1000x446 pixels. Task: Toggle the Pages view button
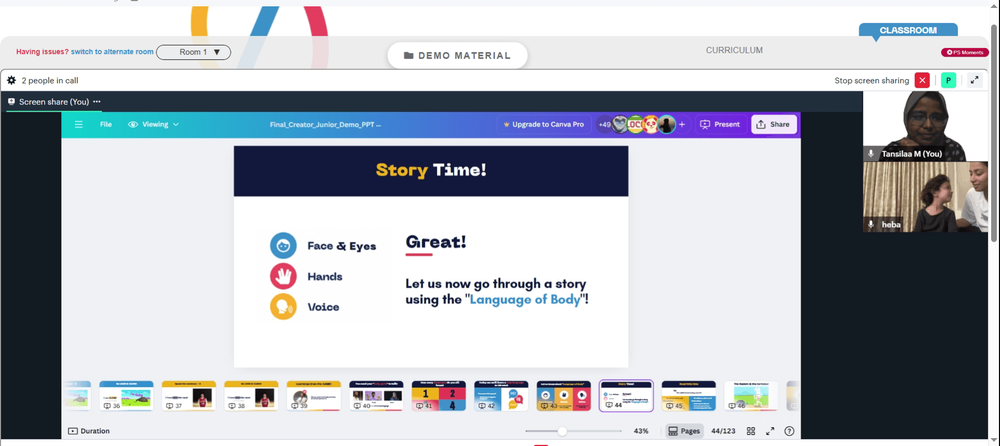(x=684, y=431)
